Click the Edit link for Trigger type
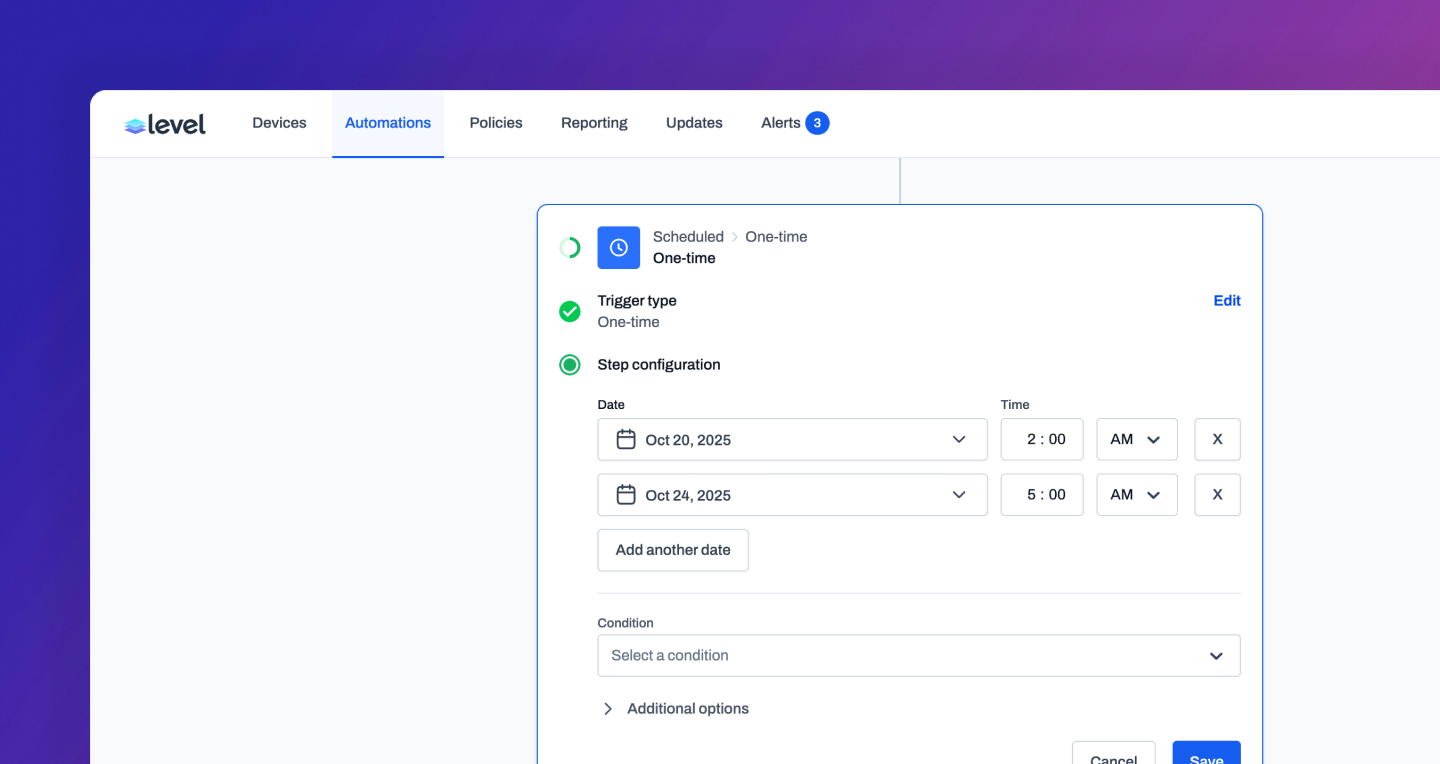The width and height of the screenshot is (1440, 764). (x=1227, y=300)
